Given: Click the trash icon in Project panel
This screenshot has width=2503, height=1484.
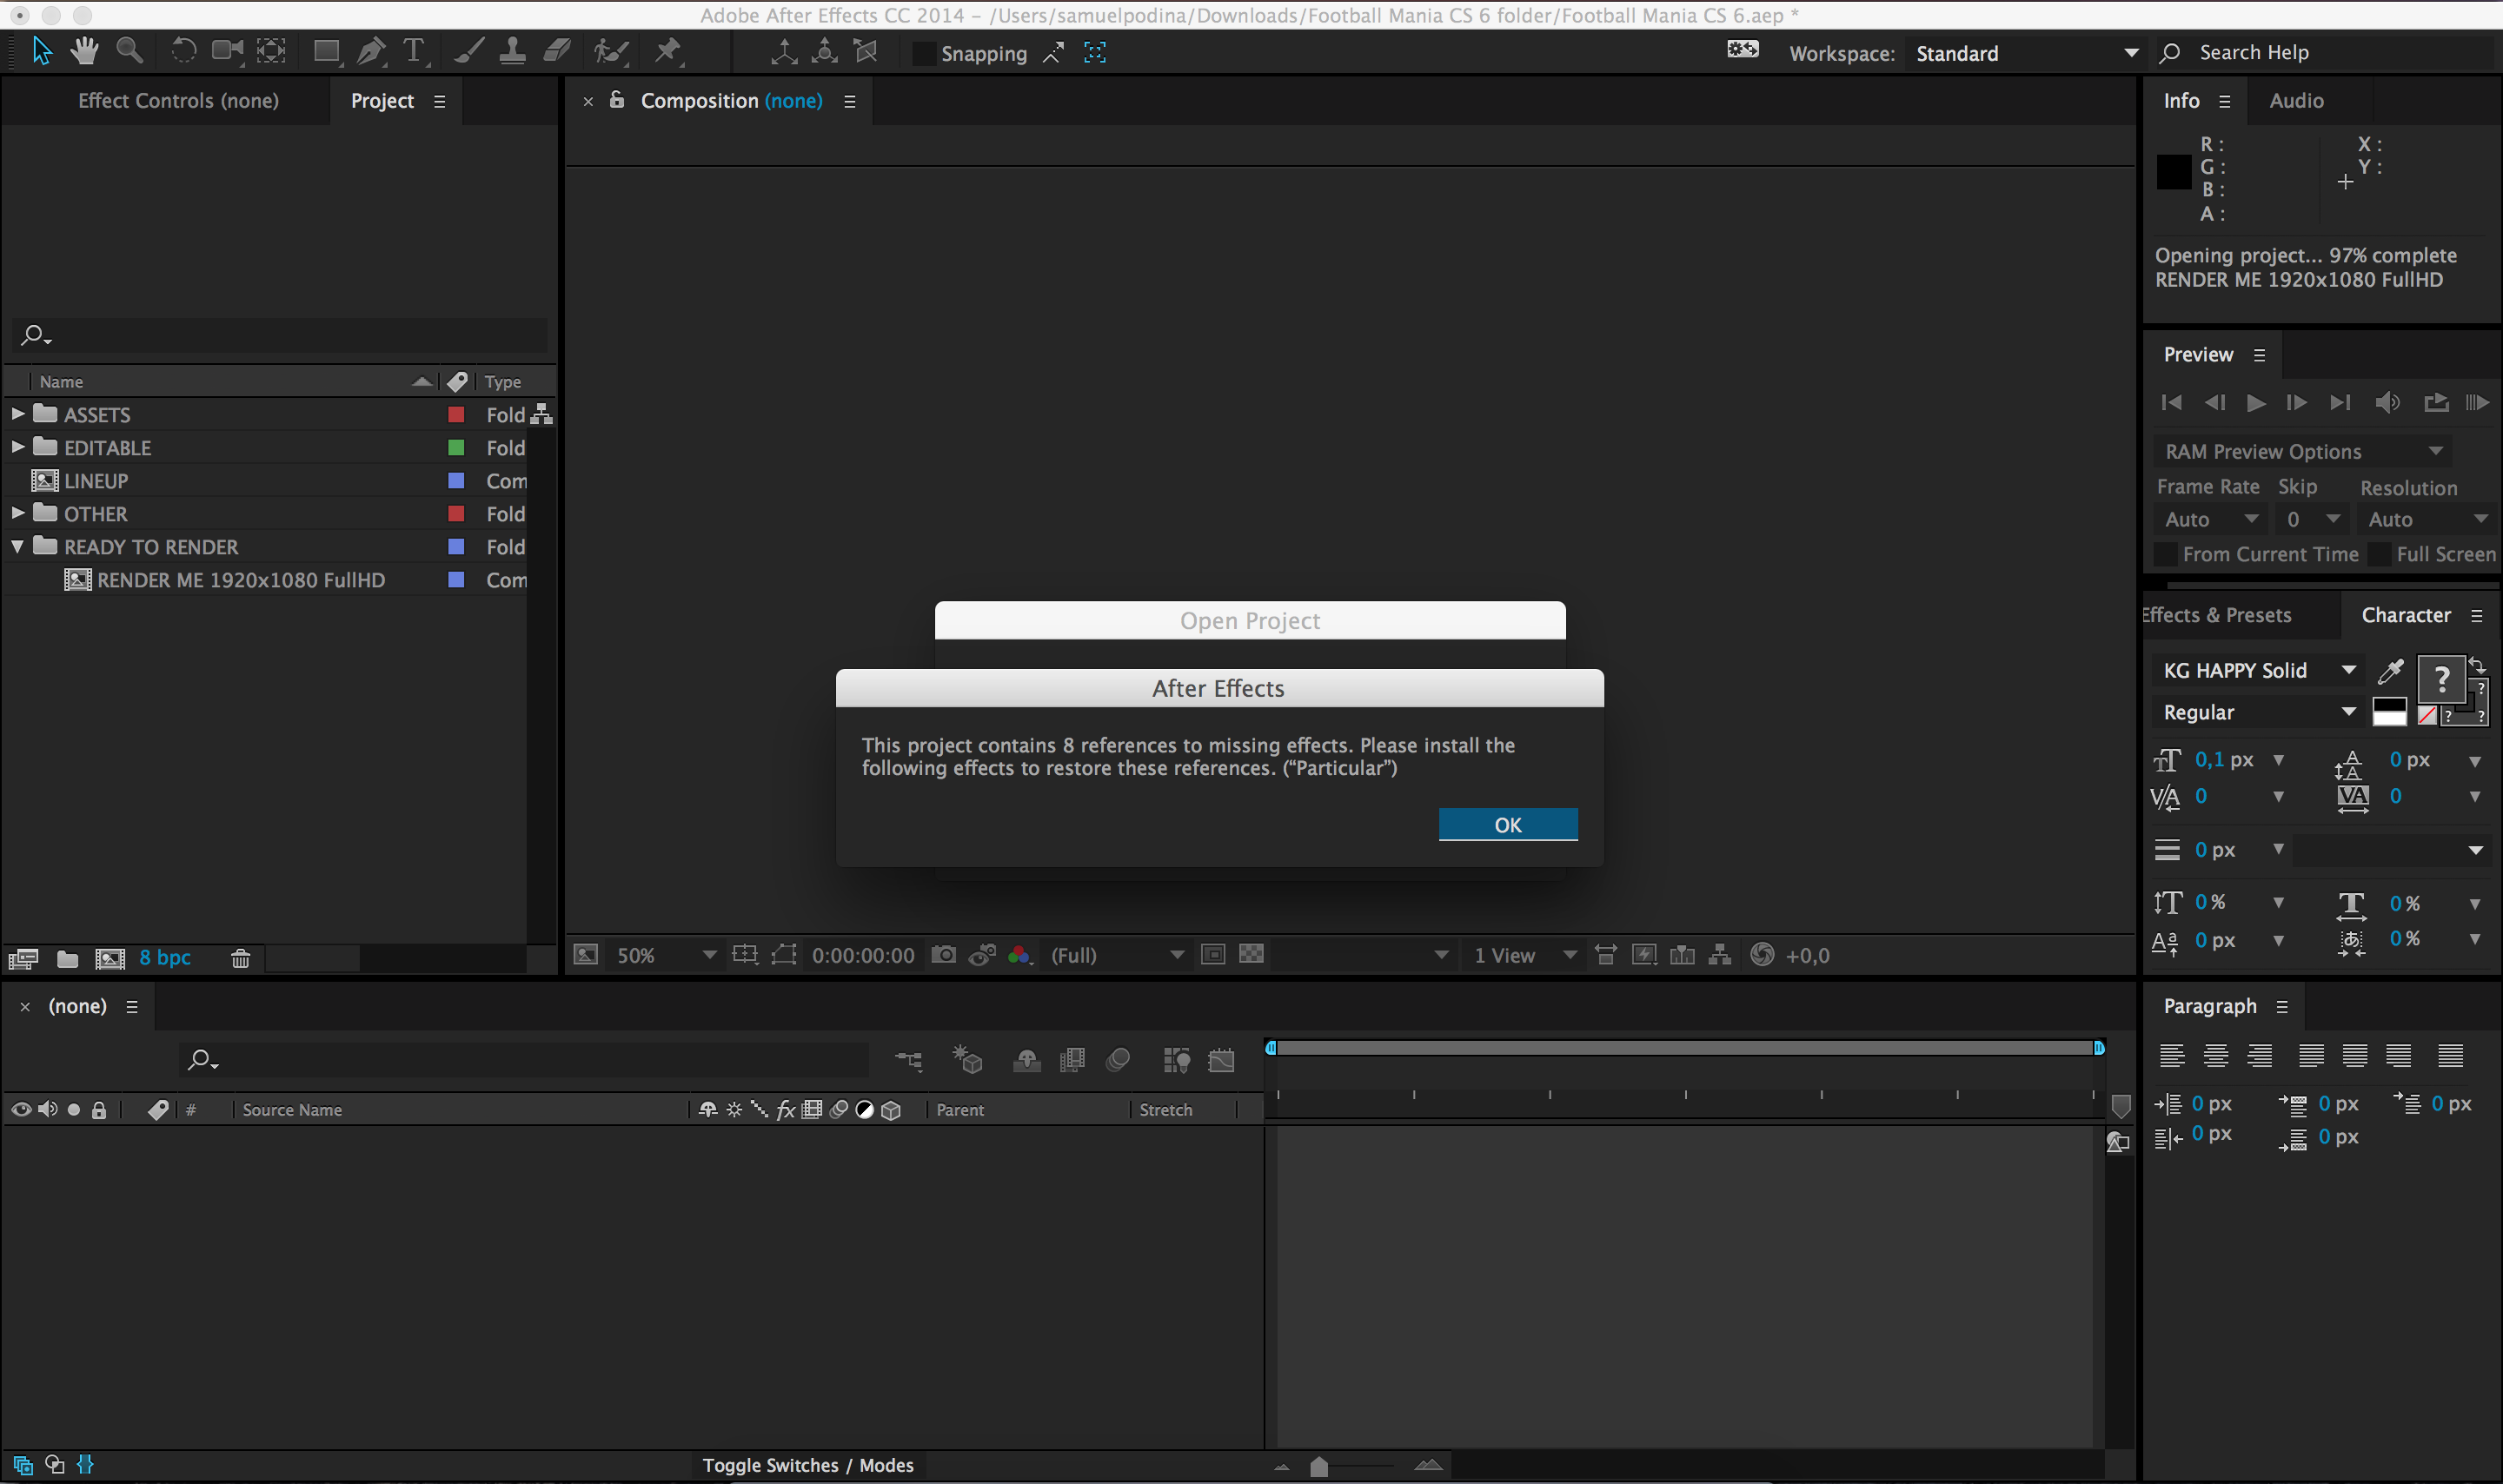Looking at the screenshot, I should coord(240,958).
